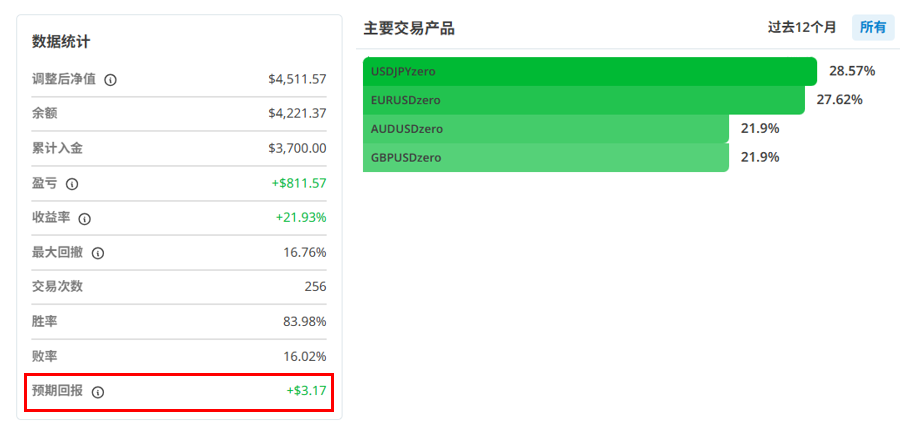Select the 余额 row label
The height and width of the screenshot is (429, 916).
(45, 113)
